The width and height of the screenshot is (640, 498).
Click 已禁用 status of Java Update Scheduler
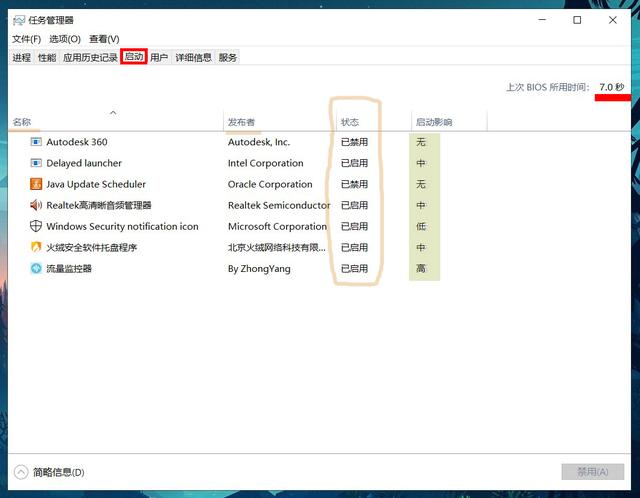coord(354,184)
